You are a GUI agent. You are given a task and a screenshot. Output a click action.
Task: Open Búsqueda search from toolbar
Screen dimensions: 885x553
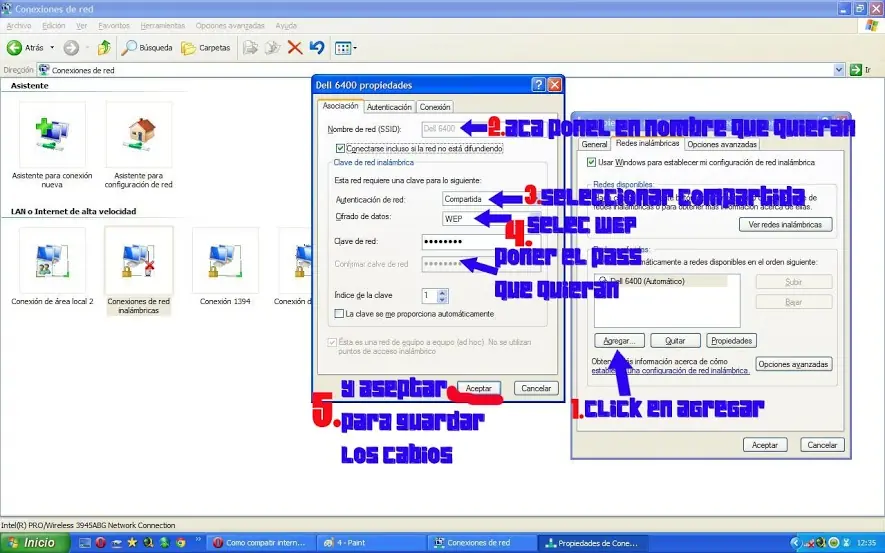tap(147, 48)
